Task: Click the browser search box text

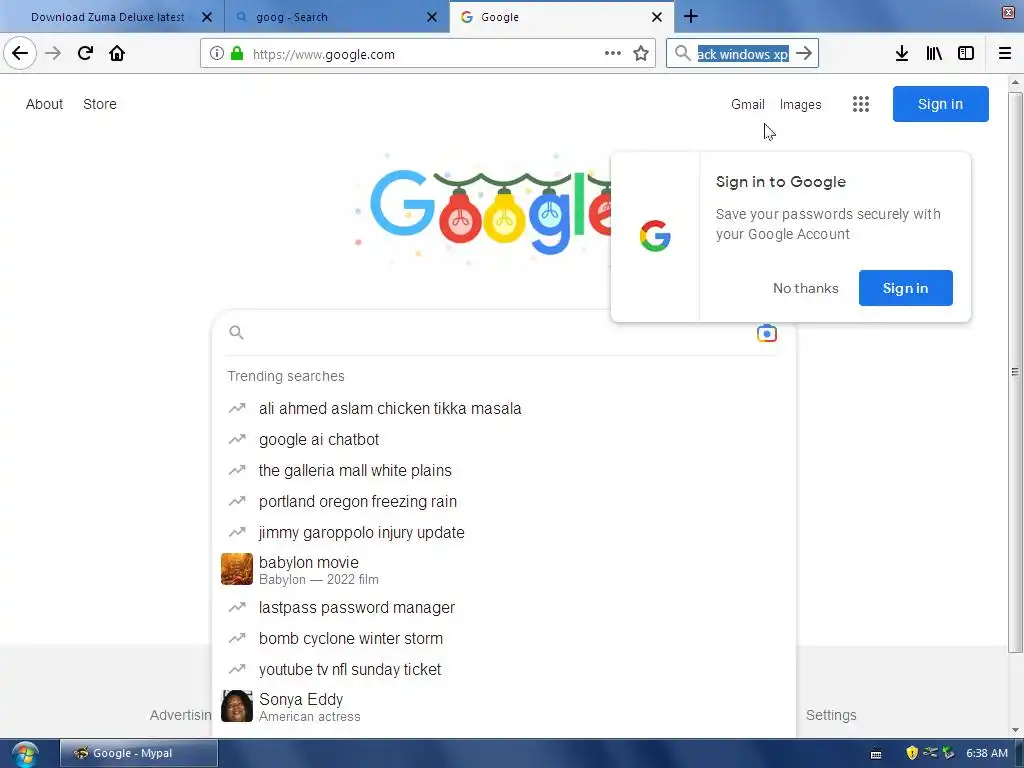Action: [x=743, y=54]
